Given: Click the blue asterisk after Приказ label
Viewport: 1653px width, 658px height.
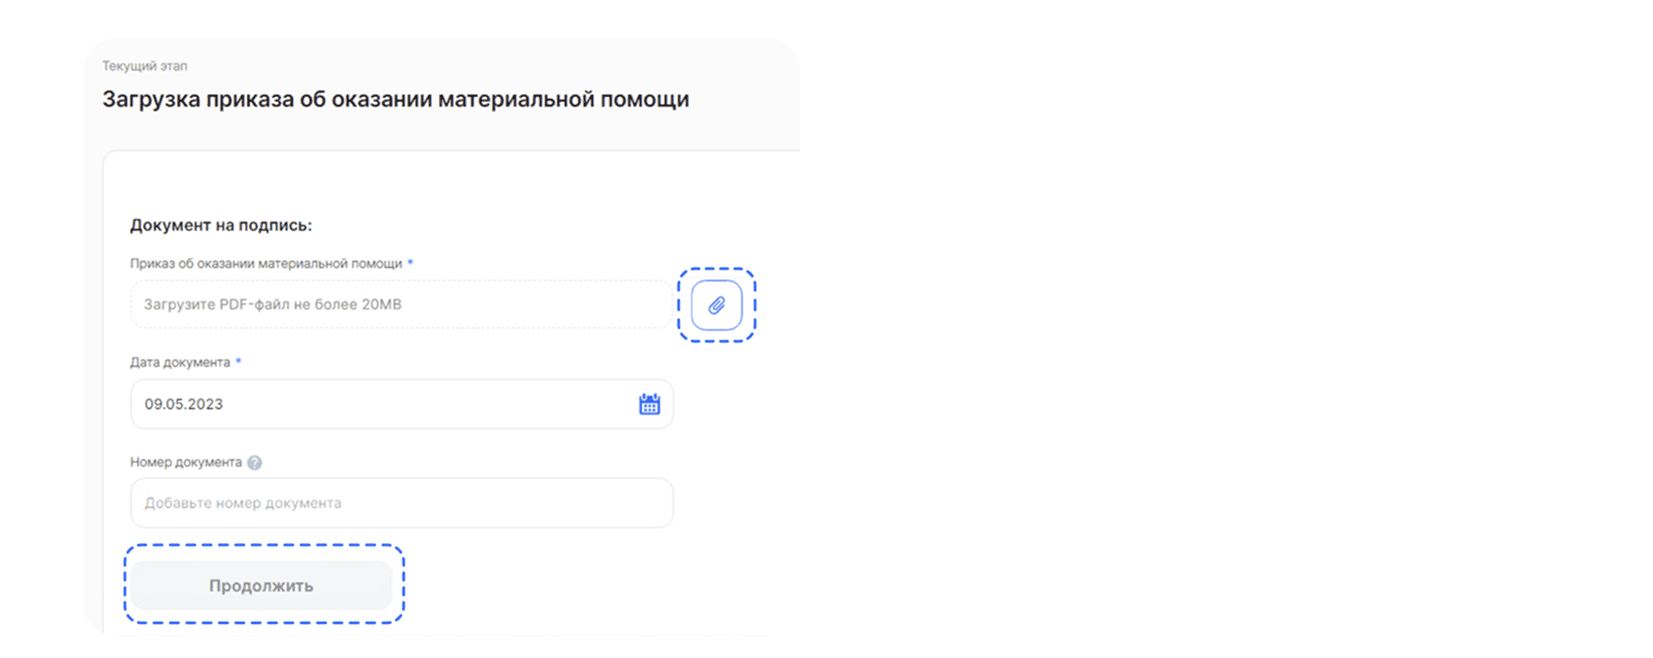Looking at the screenshot, I should pos(410,262).
